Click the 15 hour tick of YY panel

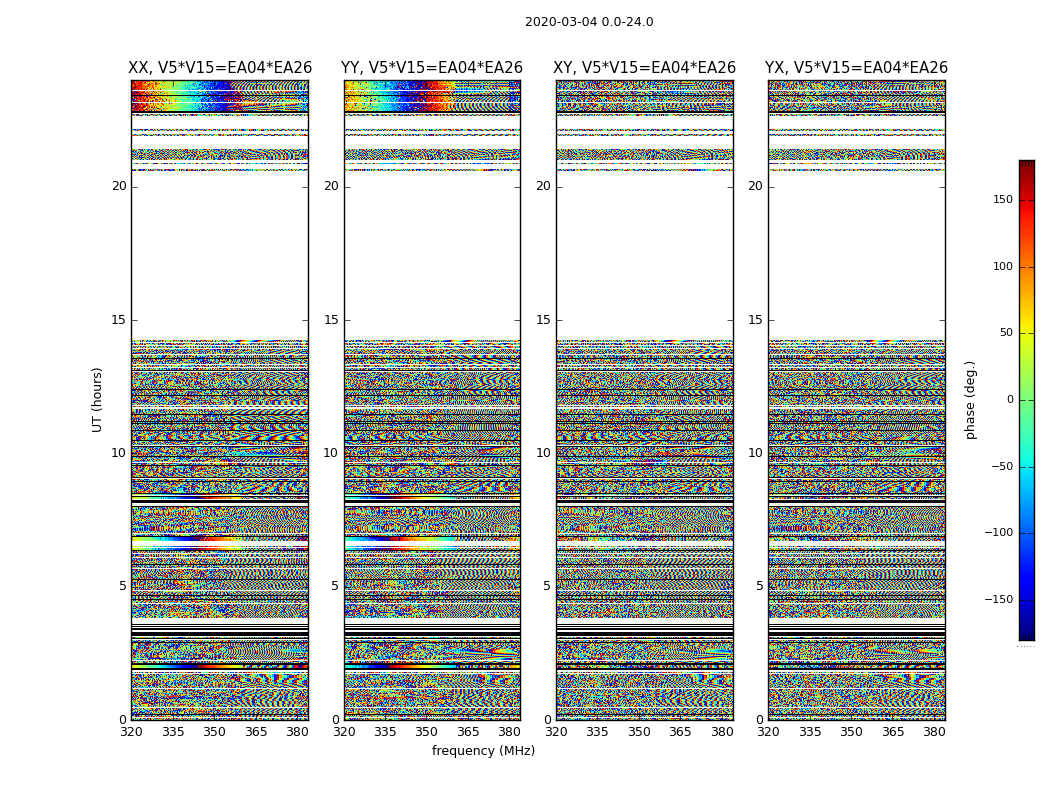tap(331, 320)
